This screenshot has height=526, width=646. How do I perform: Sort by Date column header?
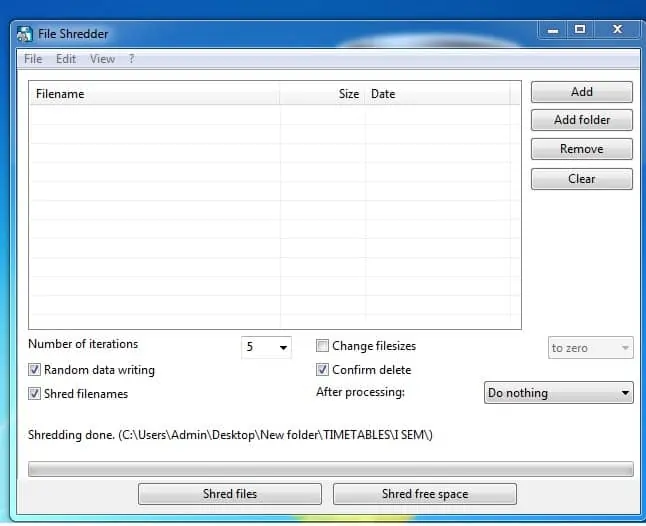tap(437, 94)
